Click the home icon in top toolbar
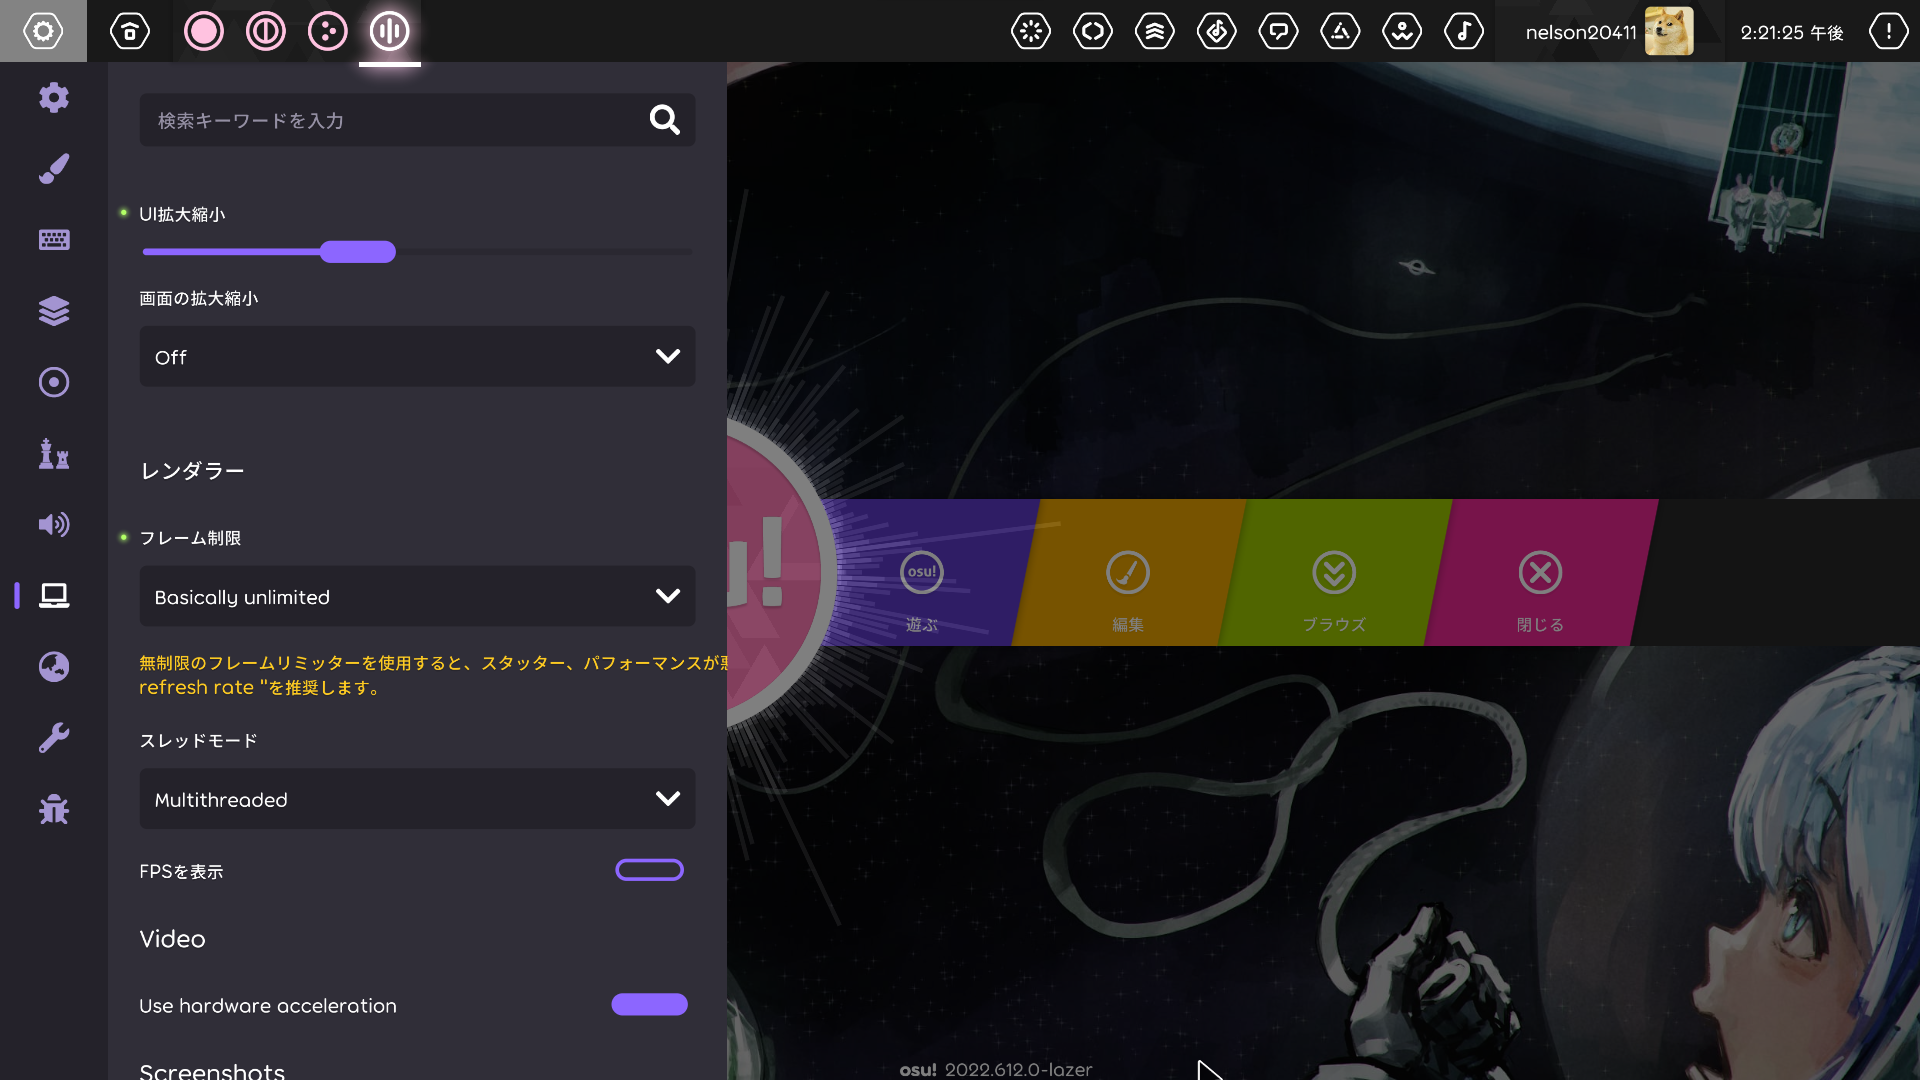The image size is (1920, 1080). (x=130, y=32)
